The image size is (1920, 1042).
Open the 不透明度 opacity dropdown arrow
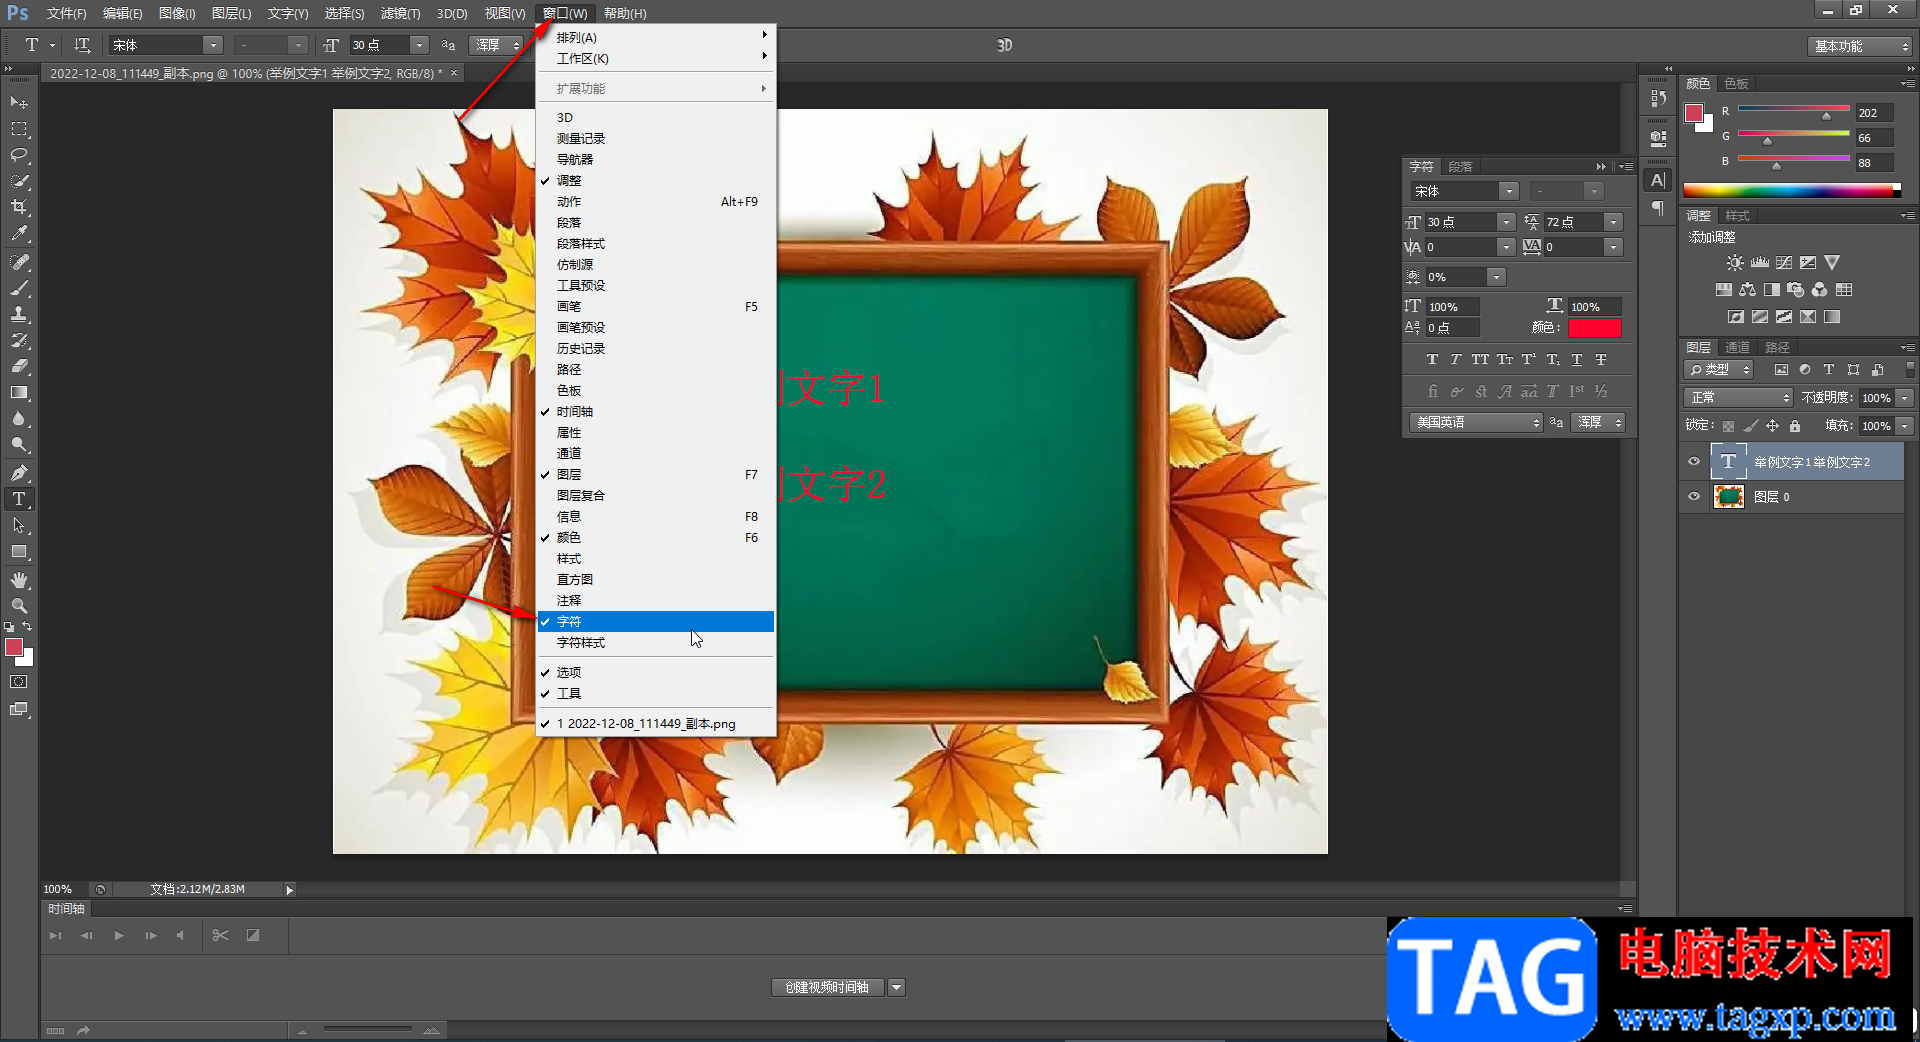1905,398
